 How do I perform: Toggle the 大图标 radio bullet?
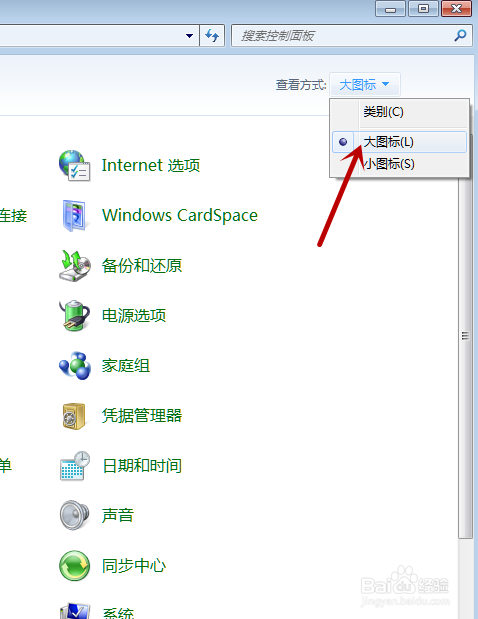pos(343,142)
